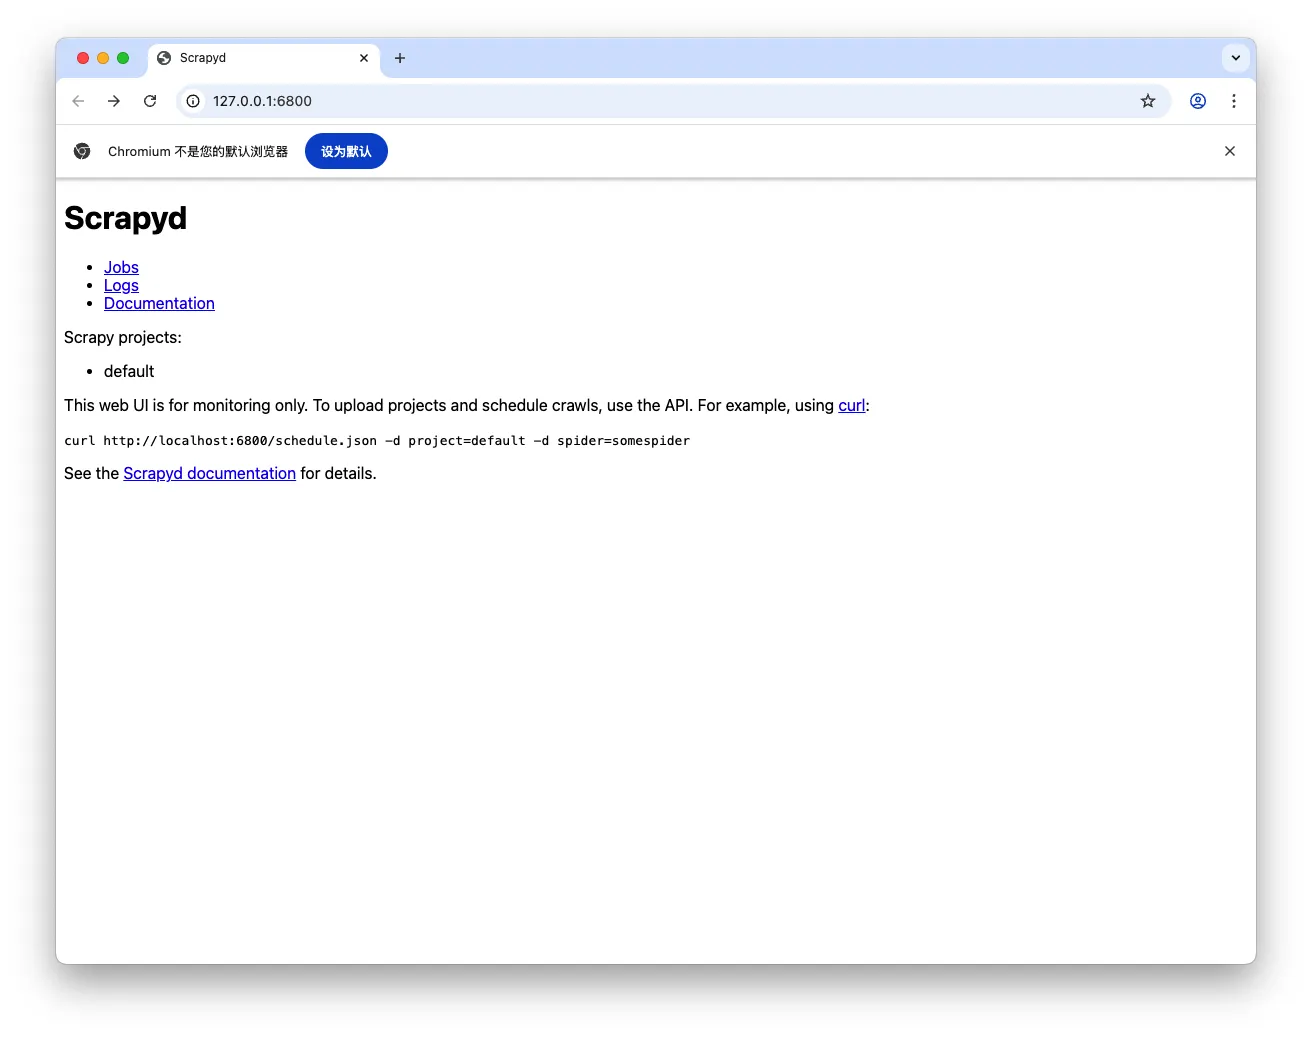The height and width of the screenshot is (1038, 1312).
Task: Click the green maximize window button
Action: (x=123, y=58)
